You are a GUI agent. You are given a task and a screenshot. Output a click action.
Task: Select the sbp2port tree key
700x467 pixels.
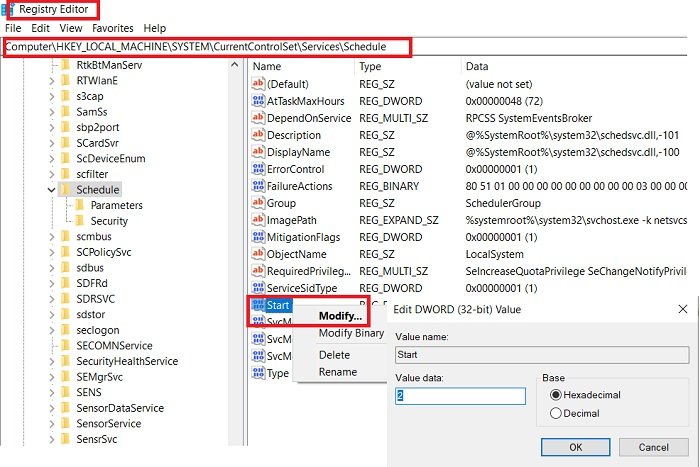point(98,127)
